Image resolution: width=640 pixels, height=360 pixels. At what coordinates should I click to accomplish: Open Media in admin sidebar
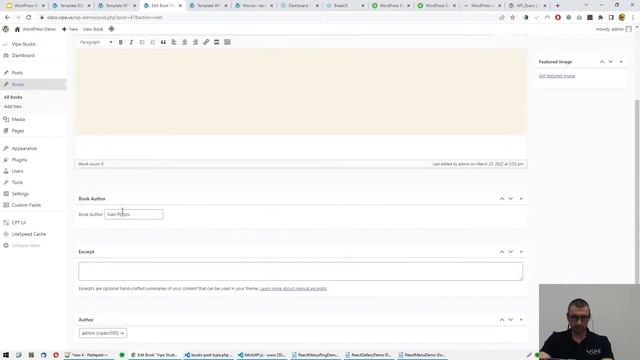click(x=18, y=120)
